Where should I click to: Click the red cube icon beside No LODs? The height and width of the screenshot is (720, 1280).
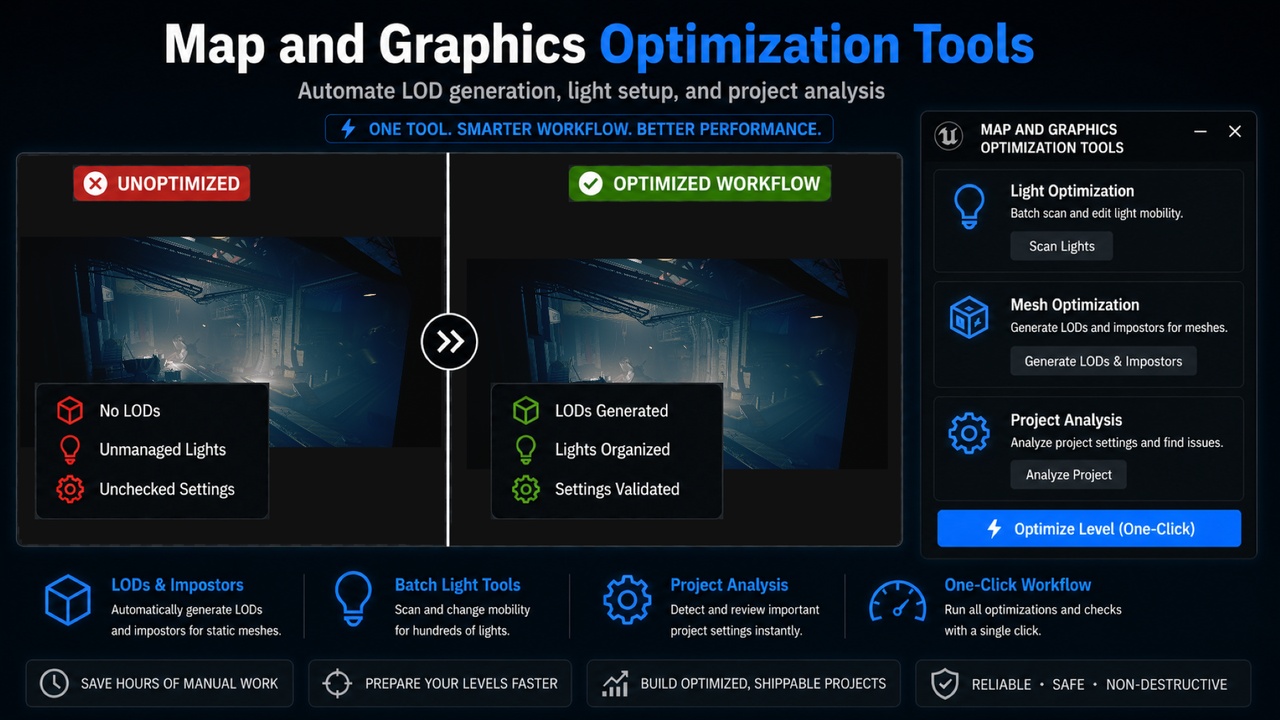click(70, 410)
